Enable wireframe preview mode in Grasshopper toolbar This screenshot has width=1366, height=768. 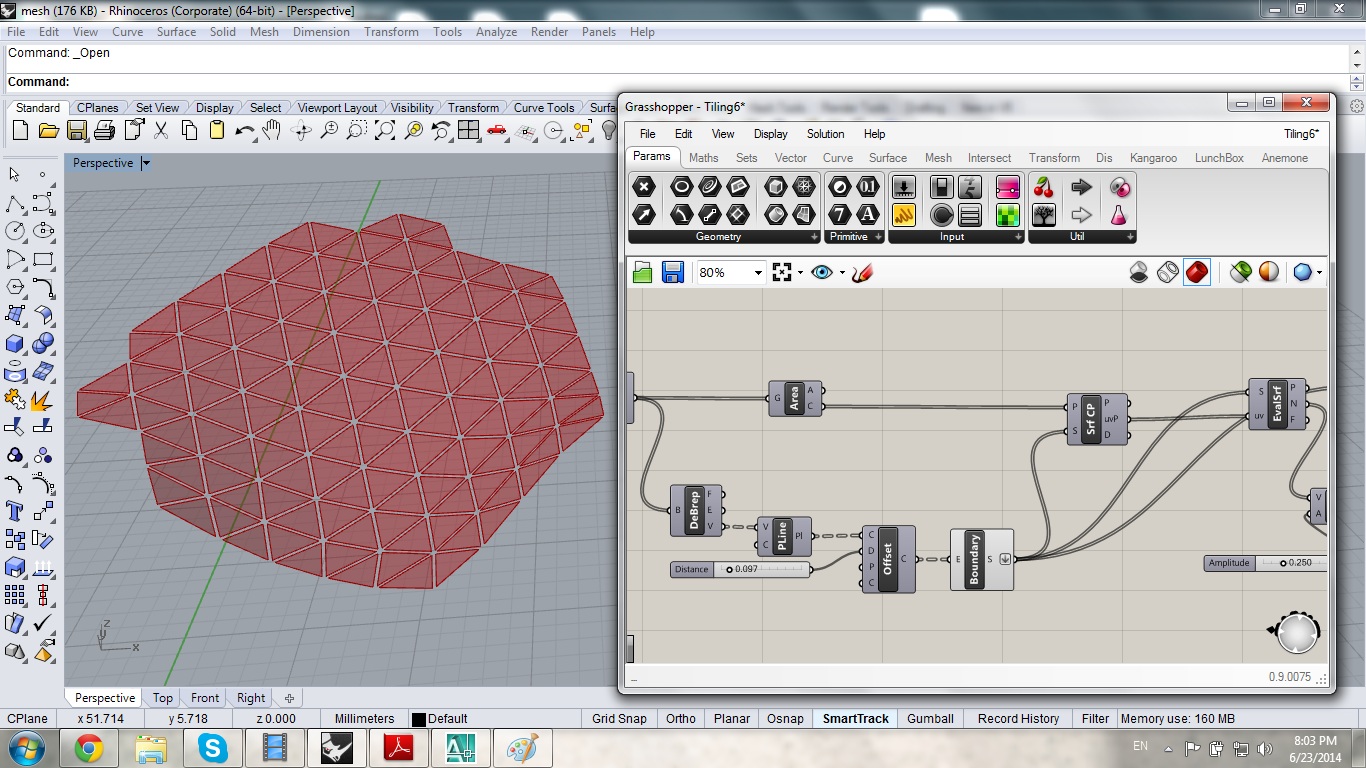pyautogui.click(x=1167, y=272)
